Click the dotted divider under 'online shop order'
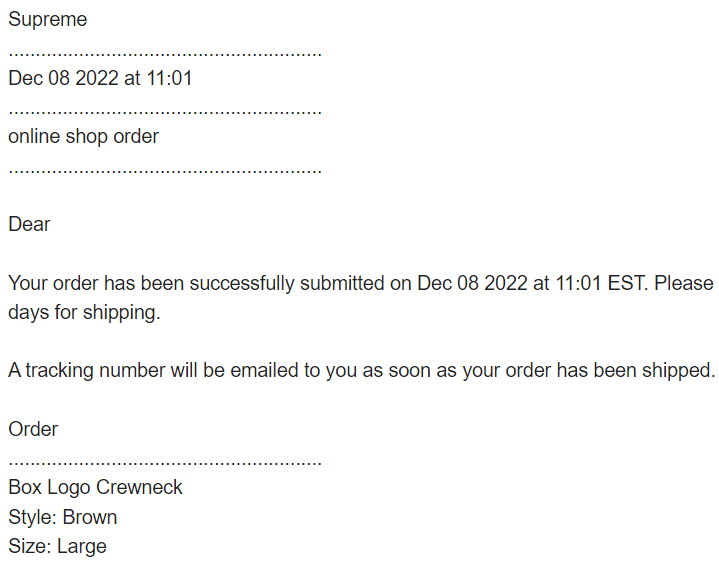 click(165, 171)
